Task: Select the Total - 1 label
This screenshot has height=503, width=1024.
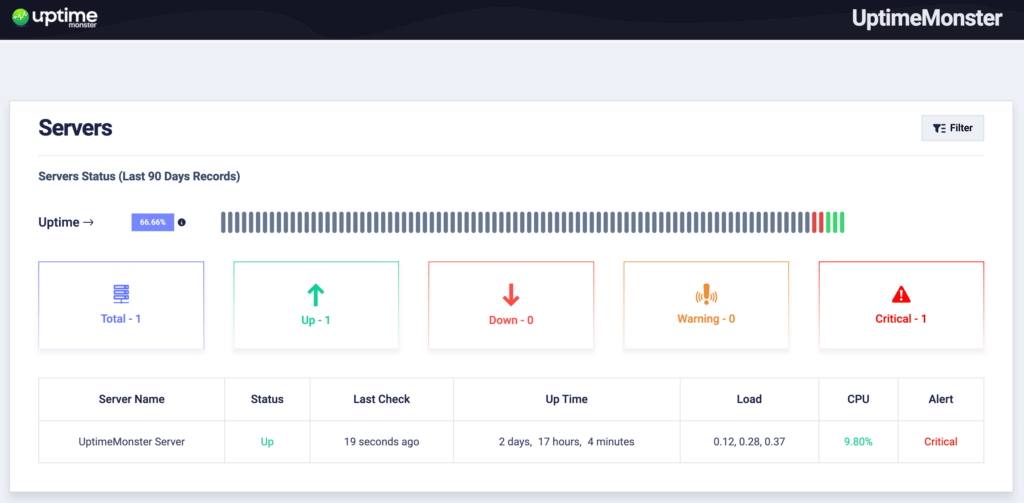Action: (x=121, y=319)
